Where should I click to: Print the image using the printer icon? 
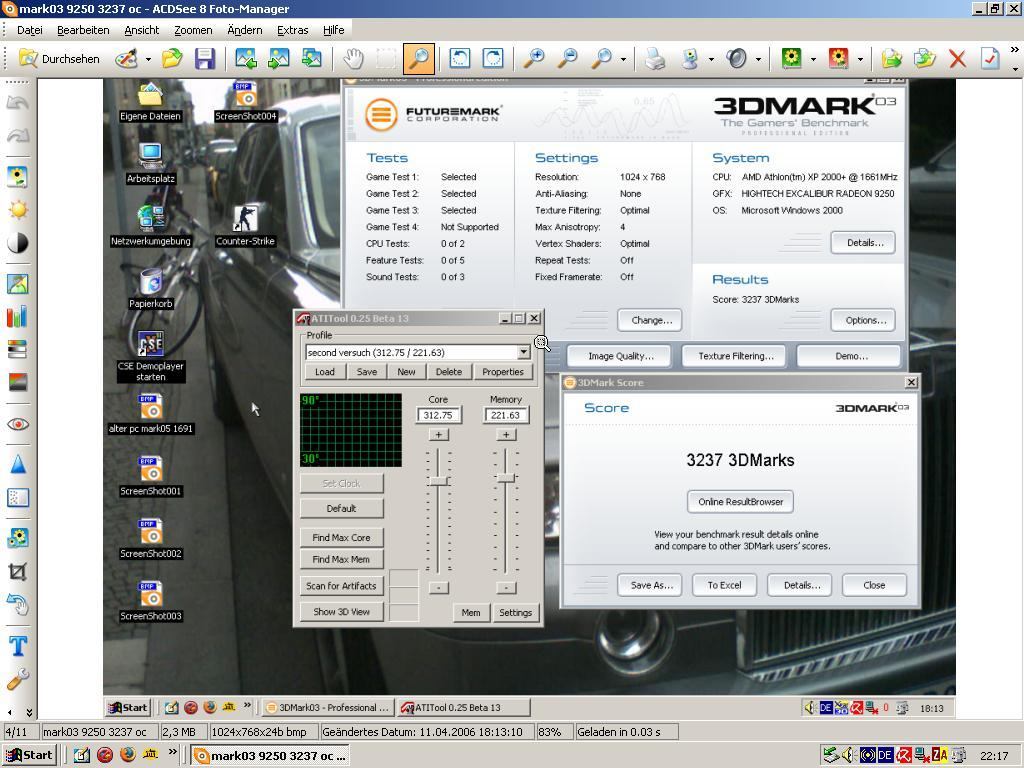(655, 59)
